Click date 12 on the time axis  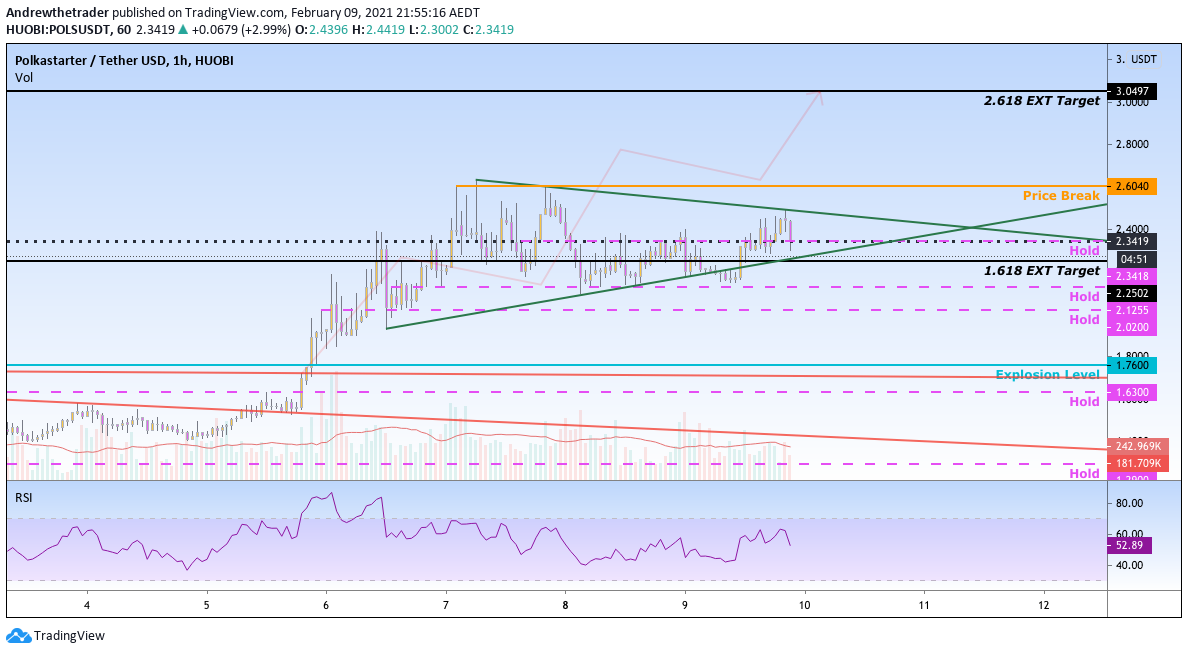pos(1044,605)
